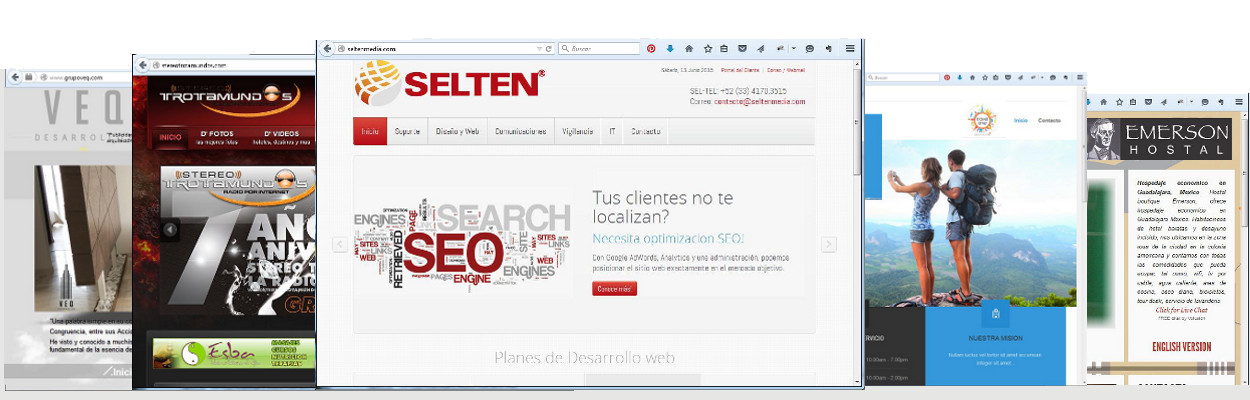Bookmark this page star in Selten browser
The height and width of the screenshot is (400, 1250).
coord(707,48)
